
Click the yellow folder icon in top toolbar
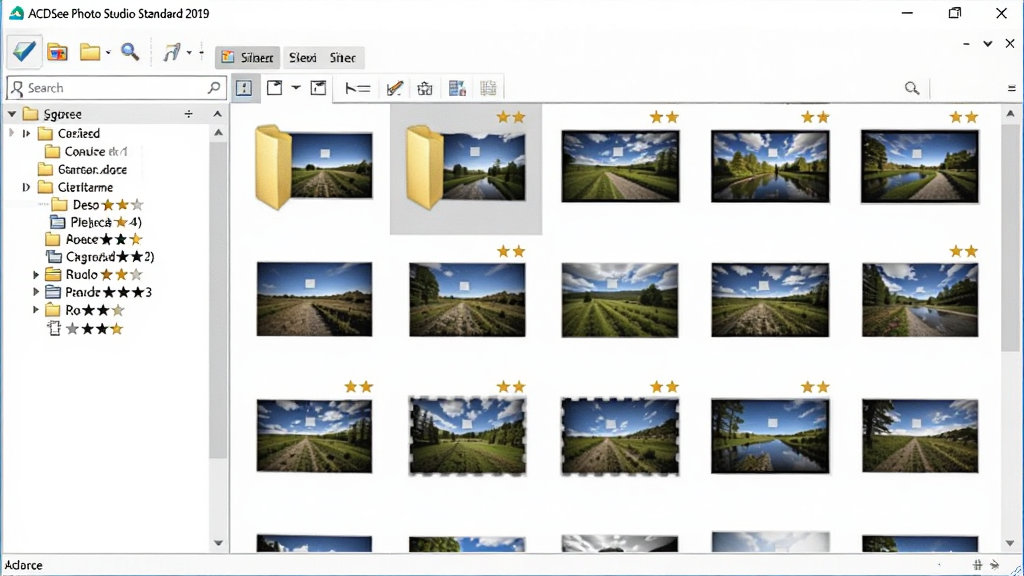(90, 52)
